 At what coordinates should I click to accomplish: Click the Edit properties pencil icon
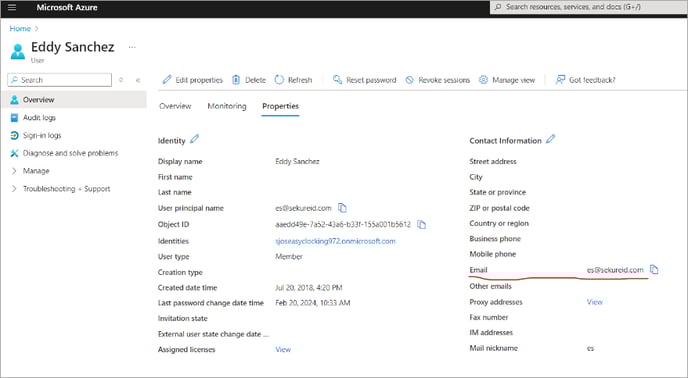point(167,79)
